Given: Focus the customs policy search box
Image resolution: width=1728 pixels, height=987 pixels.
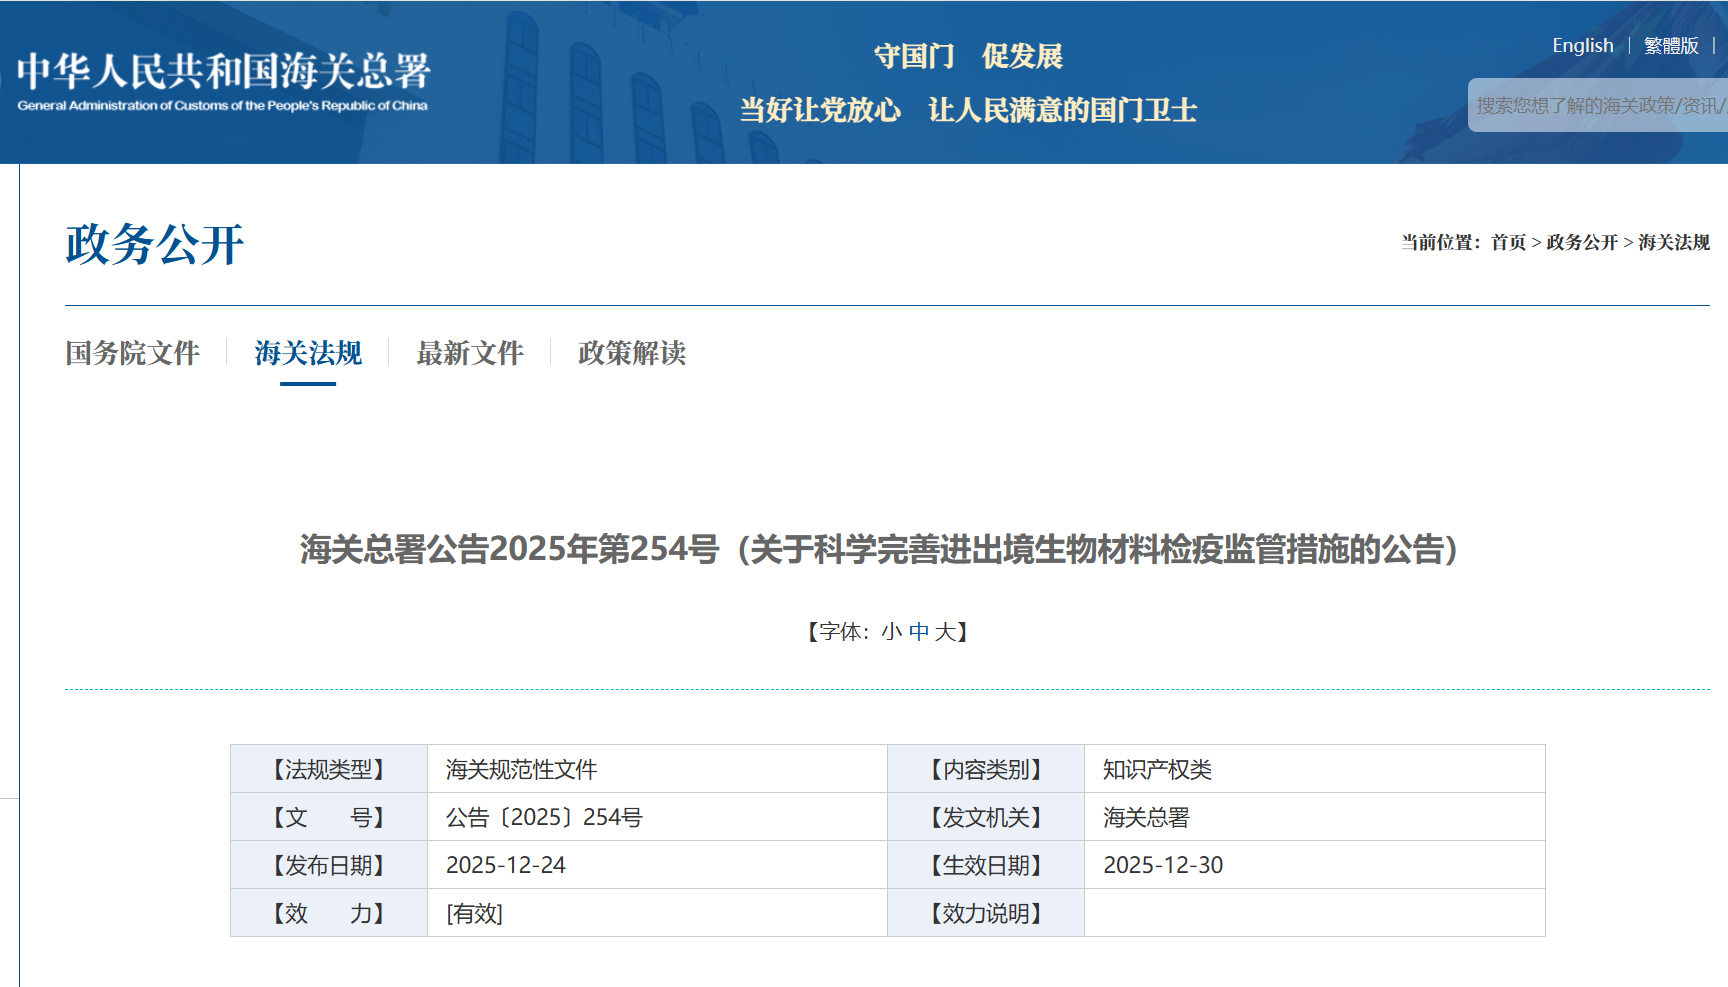Looking at the screenshot, I should click(1598, 106).
